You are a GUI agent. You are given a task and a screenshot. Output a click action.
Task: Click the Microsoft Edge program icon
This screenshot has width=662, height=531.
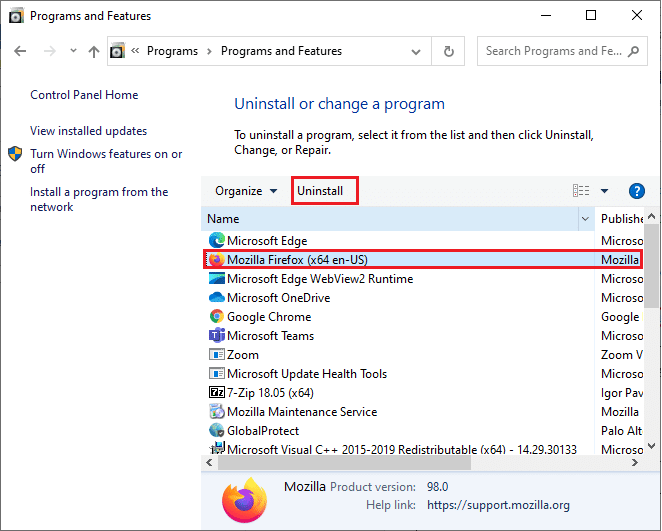(217, 240)
